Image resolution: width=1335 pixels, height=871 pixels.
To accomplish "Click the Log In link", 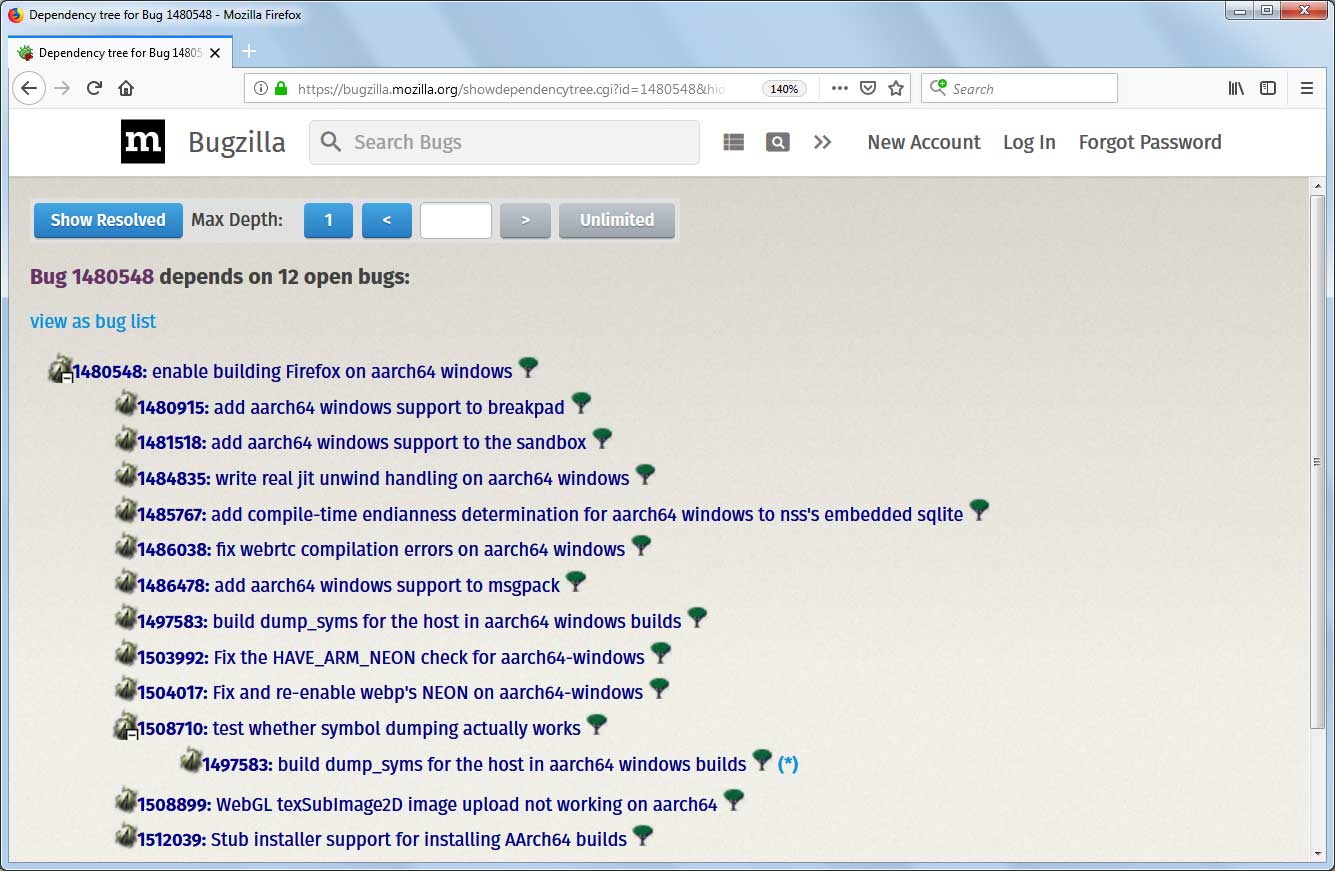I will pyautogui.click(x=1029, y=142).
